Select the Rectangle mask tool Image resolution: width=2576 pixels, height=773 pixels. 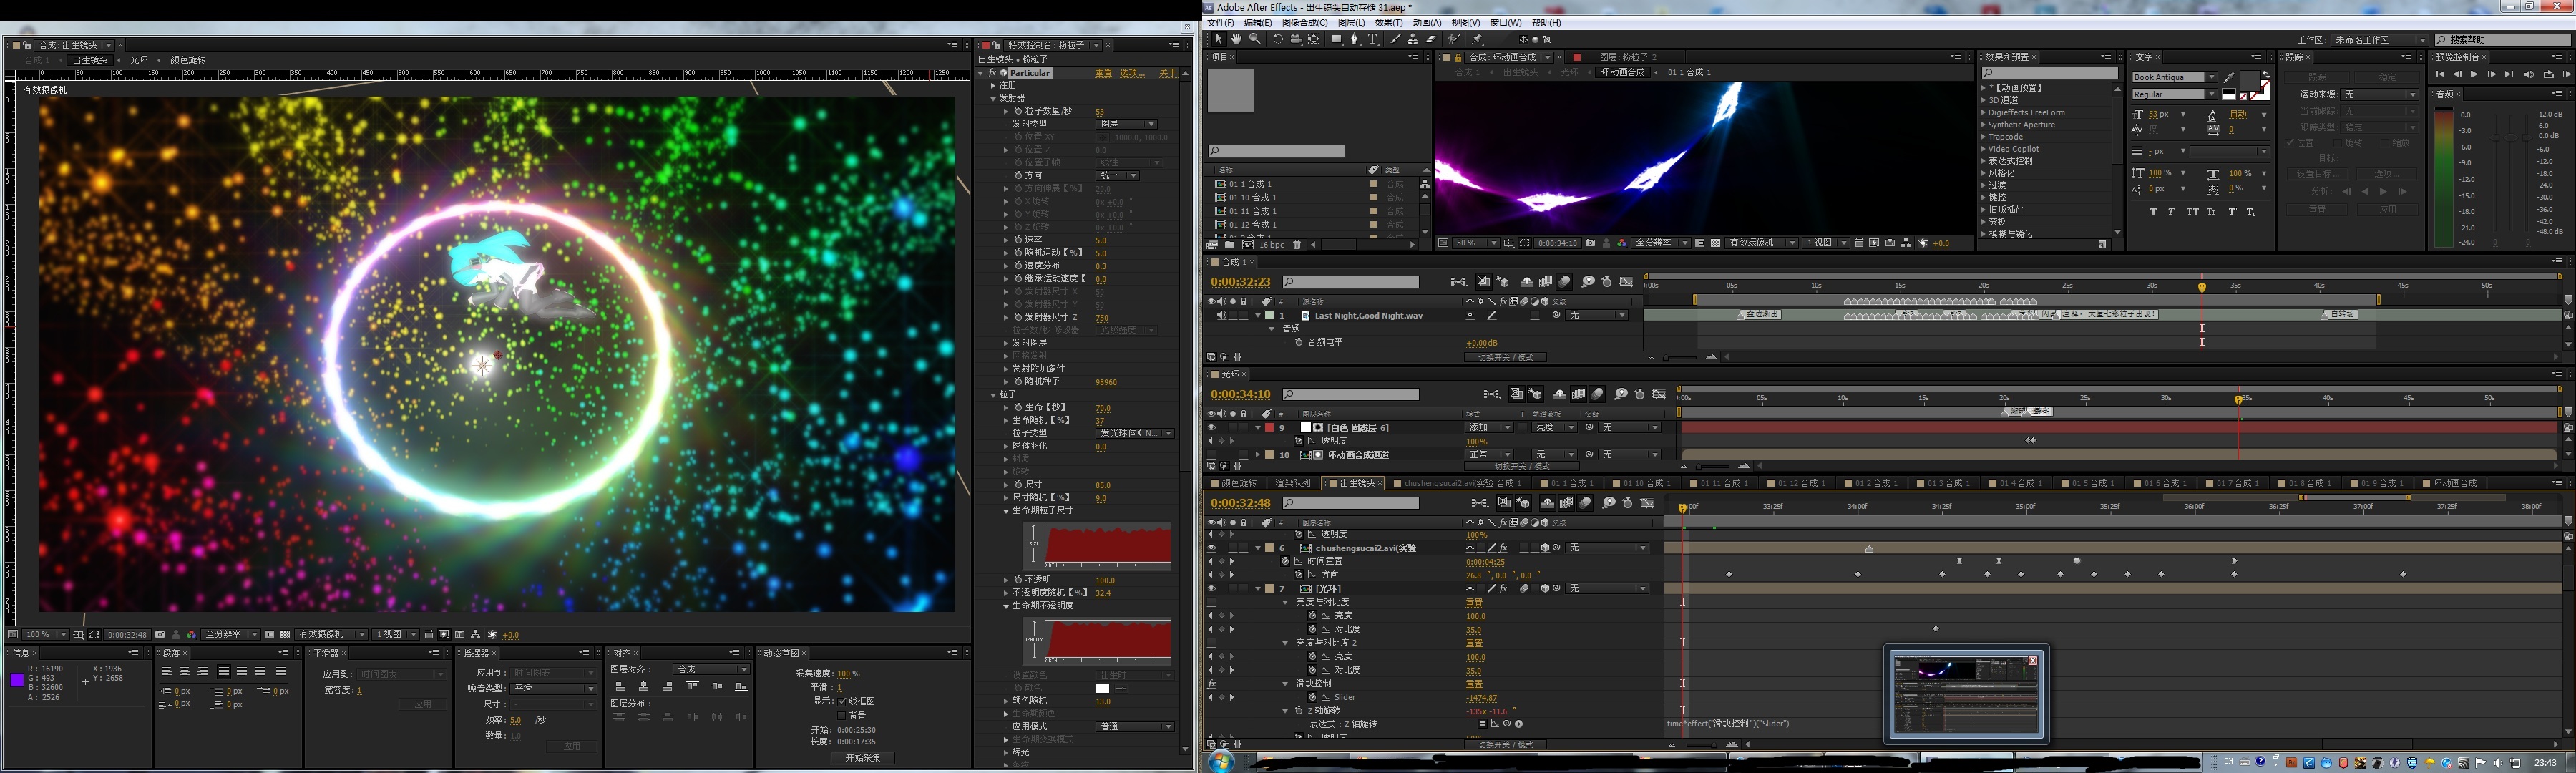1337,39
